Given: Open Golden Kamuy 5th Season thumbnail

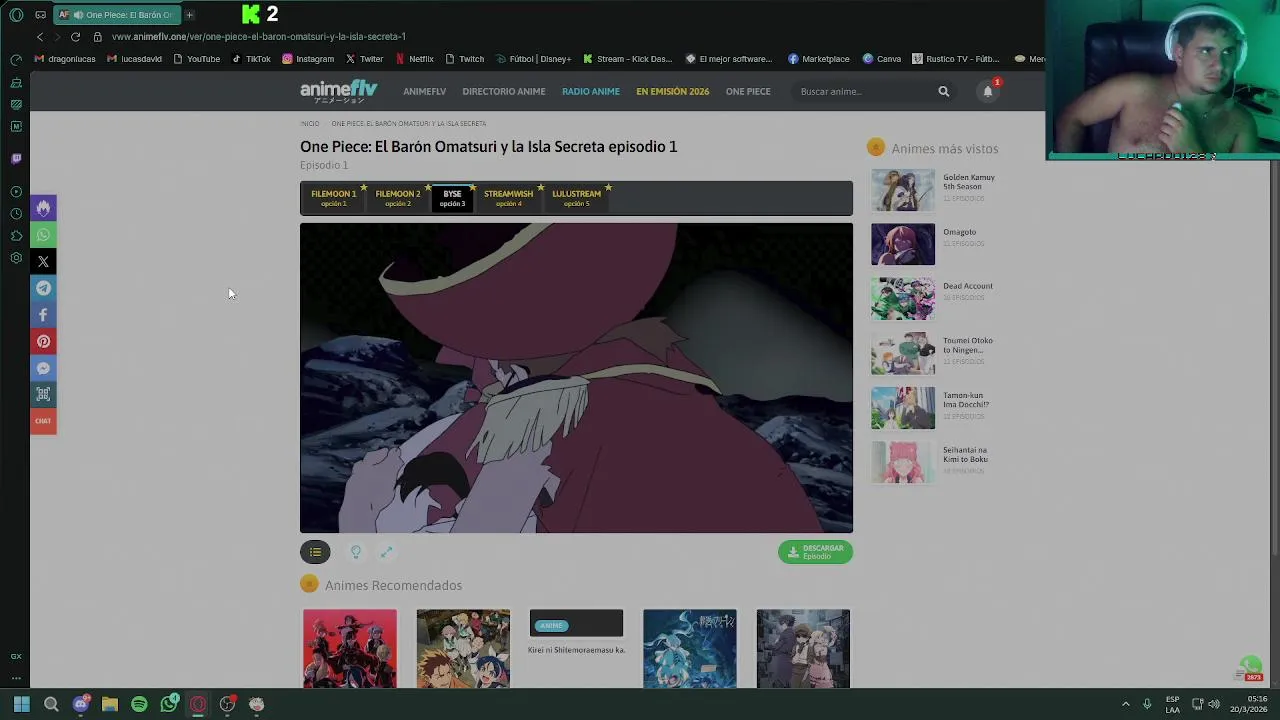Looking at the screenshot, I should coord(903,190).
